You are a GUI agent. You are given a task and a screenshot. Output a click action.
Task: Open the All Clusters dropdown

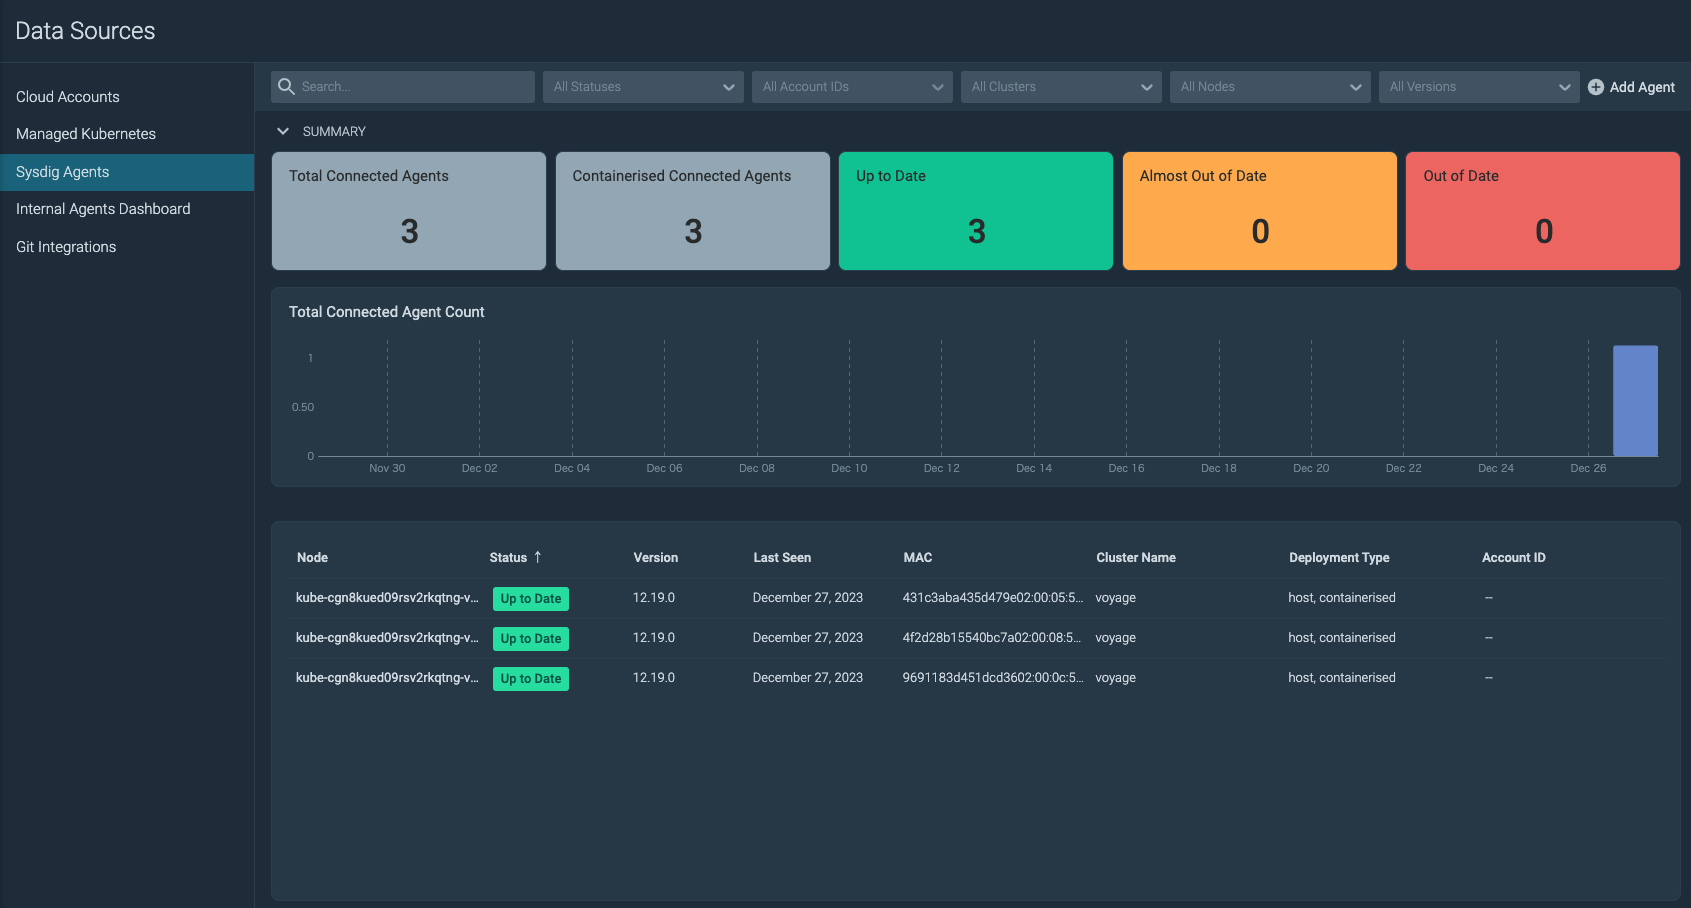[x=1061, y=87]
